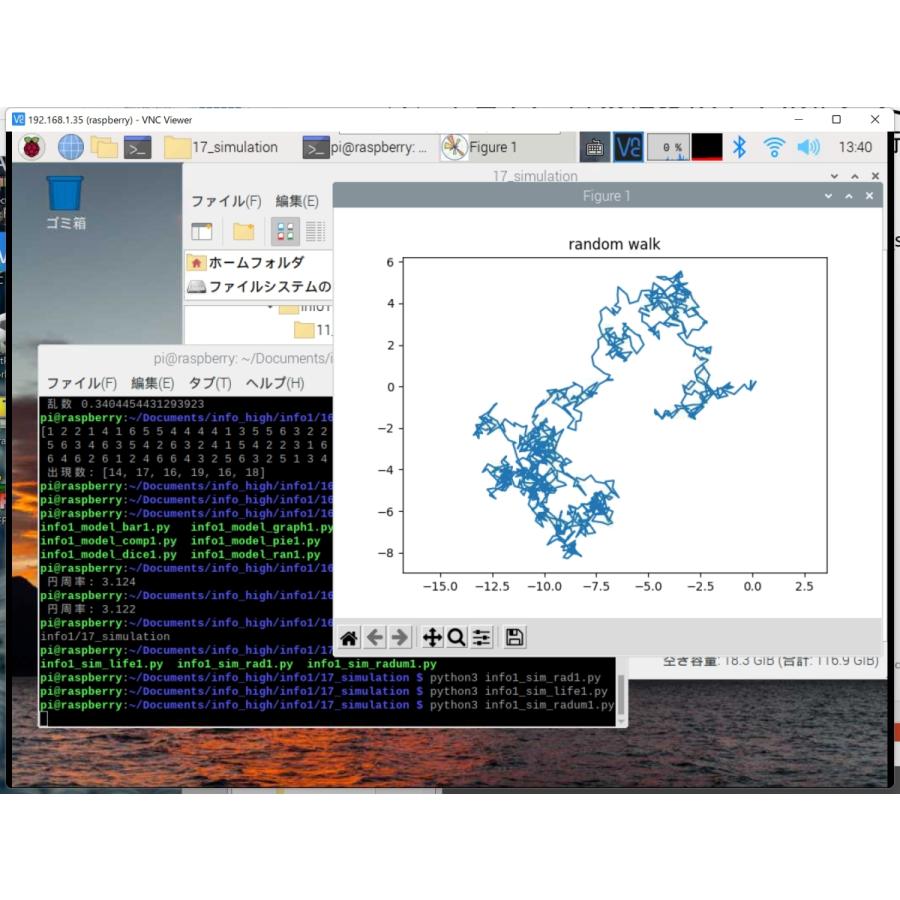Switch to 17_simulation taskbar window
This screenshot has height=900, width=900.
[x=222, y=147]
